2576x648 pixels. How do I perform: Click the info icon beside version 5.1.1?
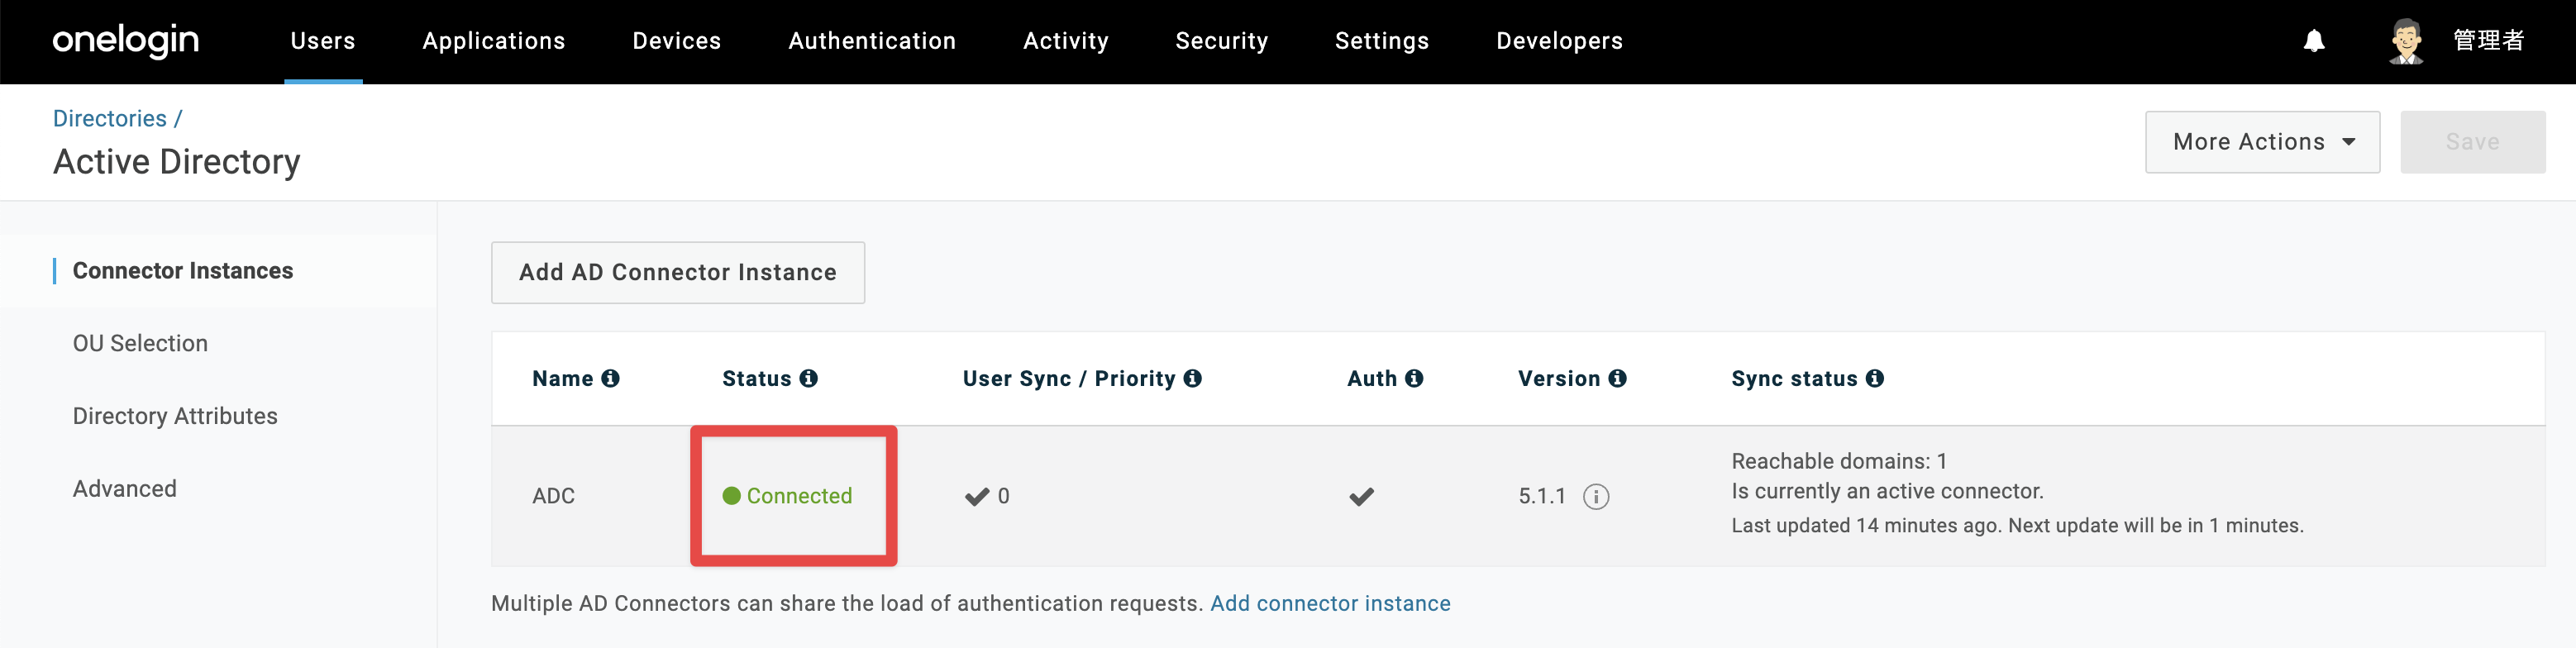[x=1596, y=496]
